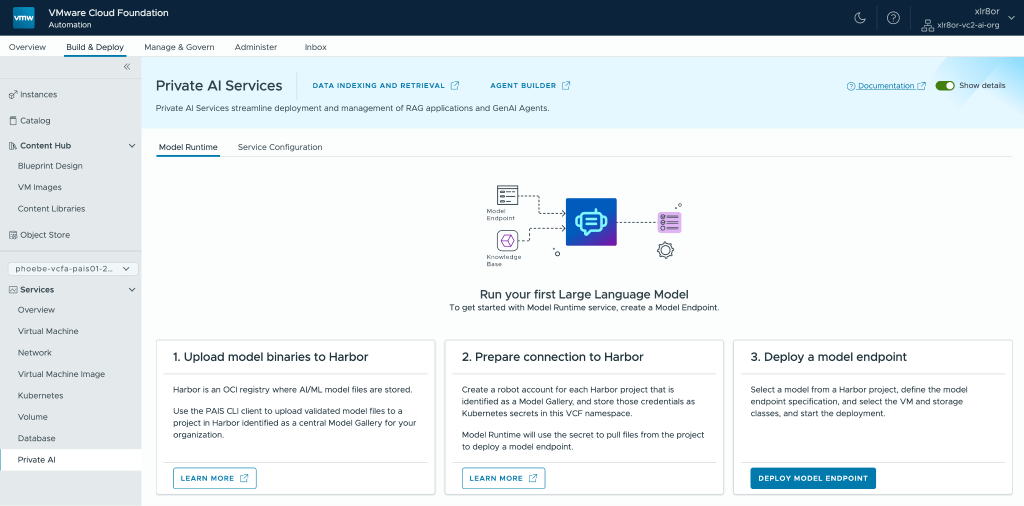The width and height of the screenshot is (1024, 506).
Task: Open the Data Indexing and Retrieval link
Action: tap(386, 86)
